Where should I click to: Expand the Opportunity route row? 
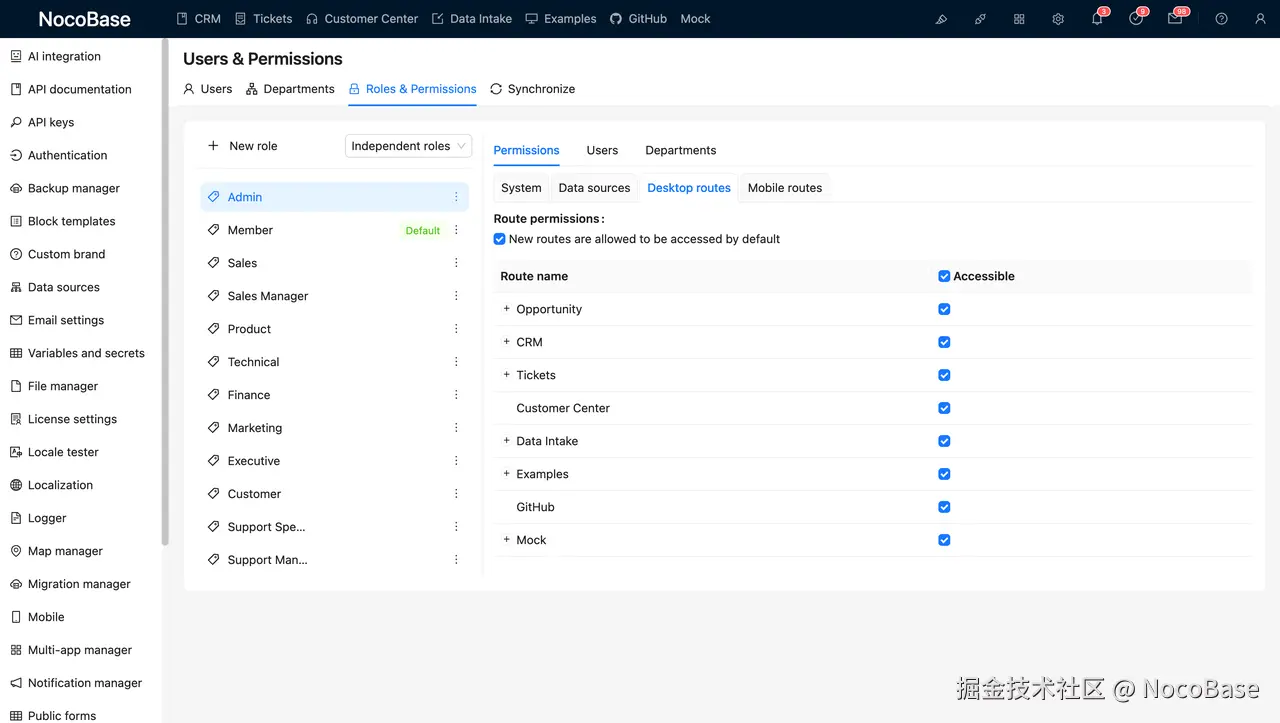click(x=505, y=309)
